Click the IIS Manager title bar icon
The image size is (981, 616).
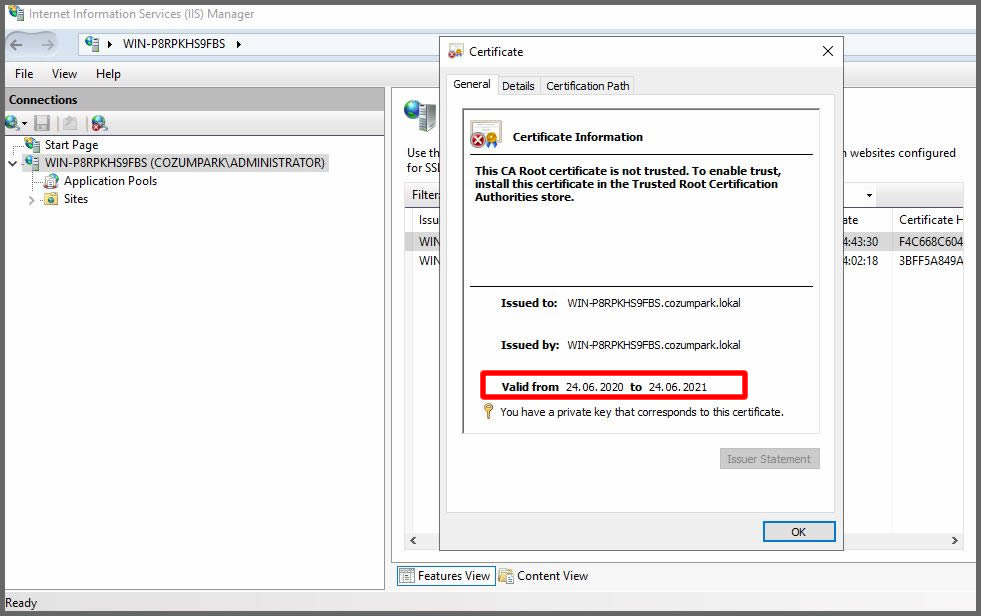pos(16,13)
